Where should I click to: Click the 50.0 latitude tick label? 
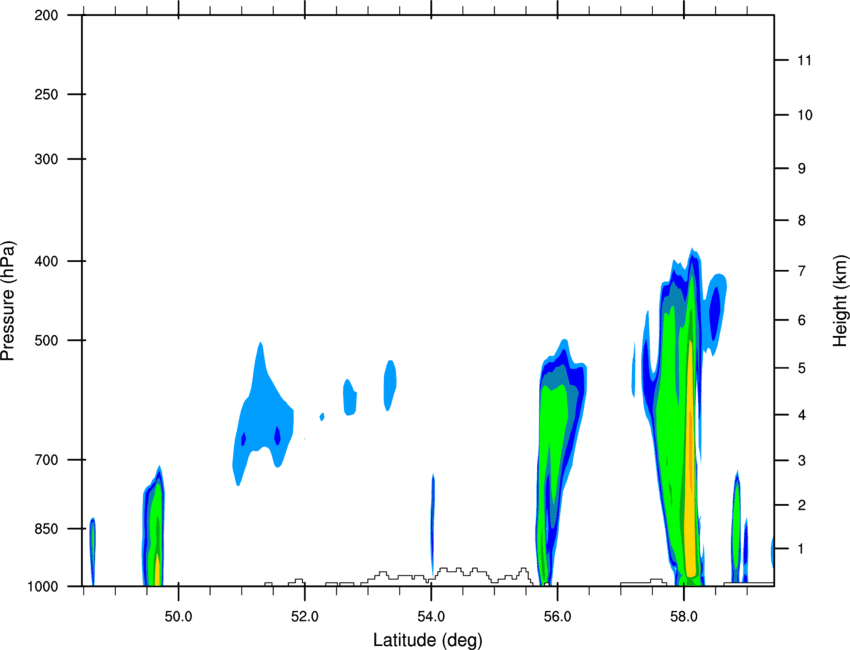click(178, 617)
